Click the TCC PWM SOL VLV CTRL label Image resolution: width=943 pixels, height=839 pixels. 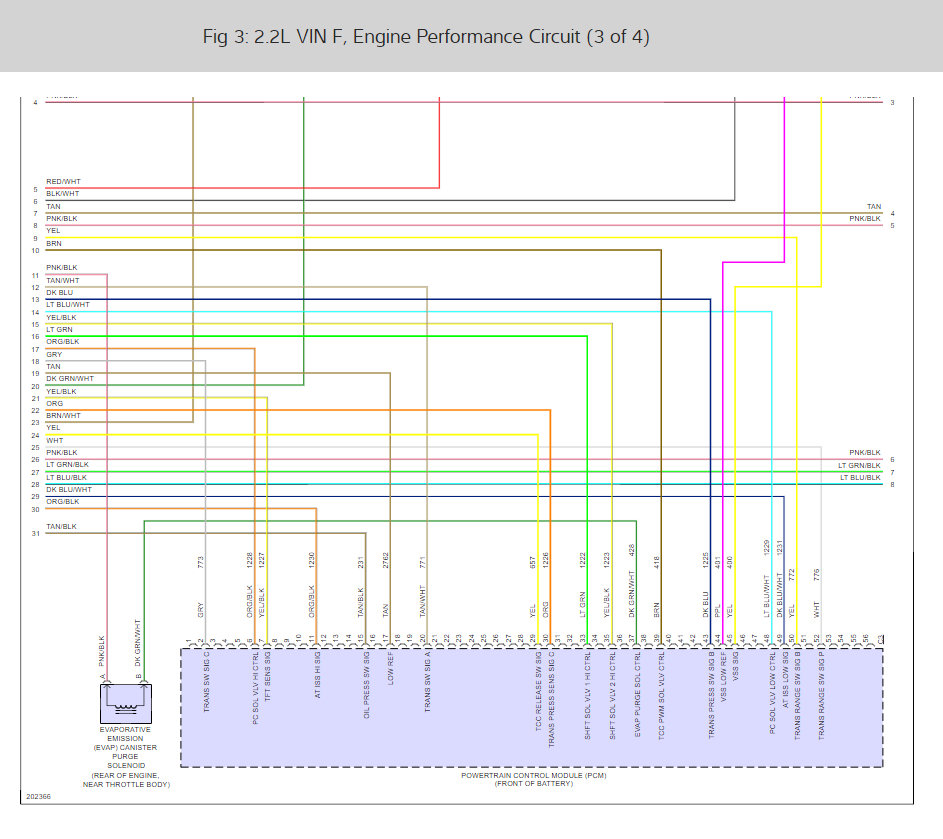click(662, 695)
